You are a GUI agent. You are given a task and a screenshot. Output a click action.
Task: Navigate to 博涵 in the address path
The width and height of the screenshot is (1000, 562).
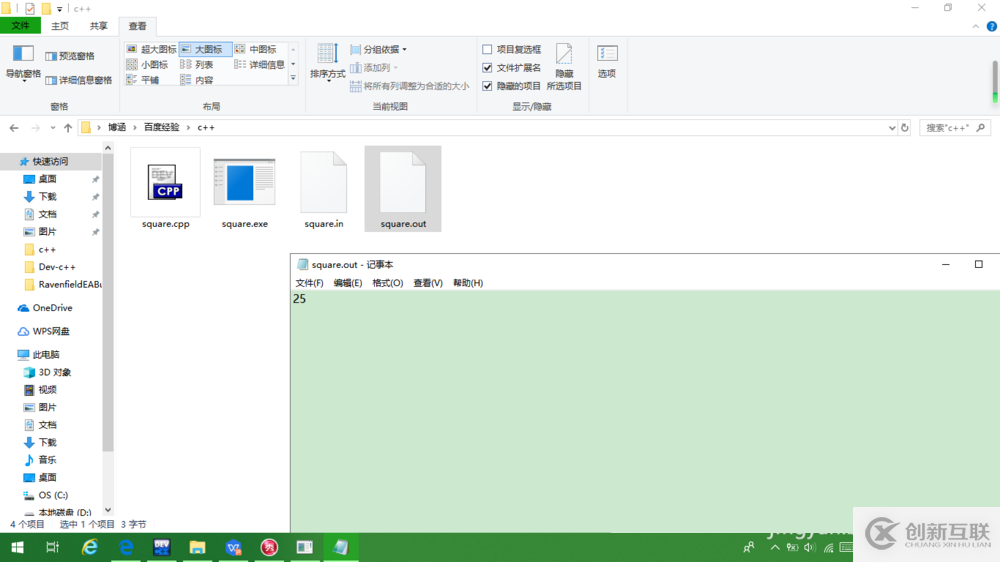pos(117,128)
